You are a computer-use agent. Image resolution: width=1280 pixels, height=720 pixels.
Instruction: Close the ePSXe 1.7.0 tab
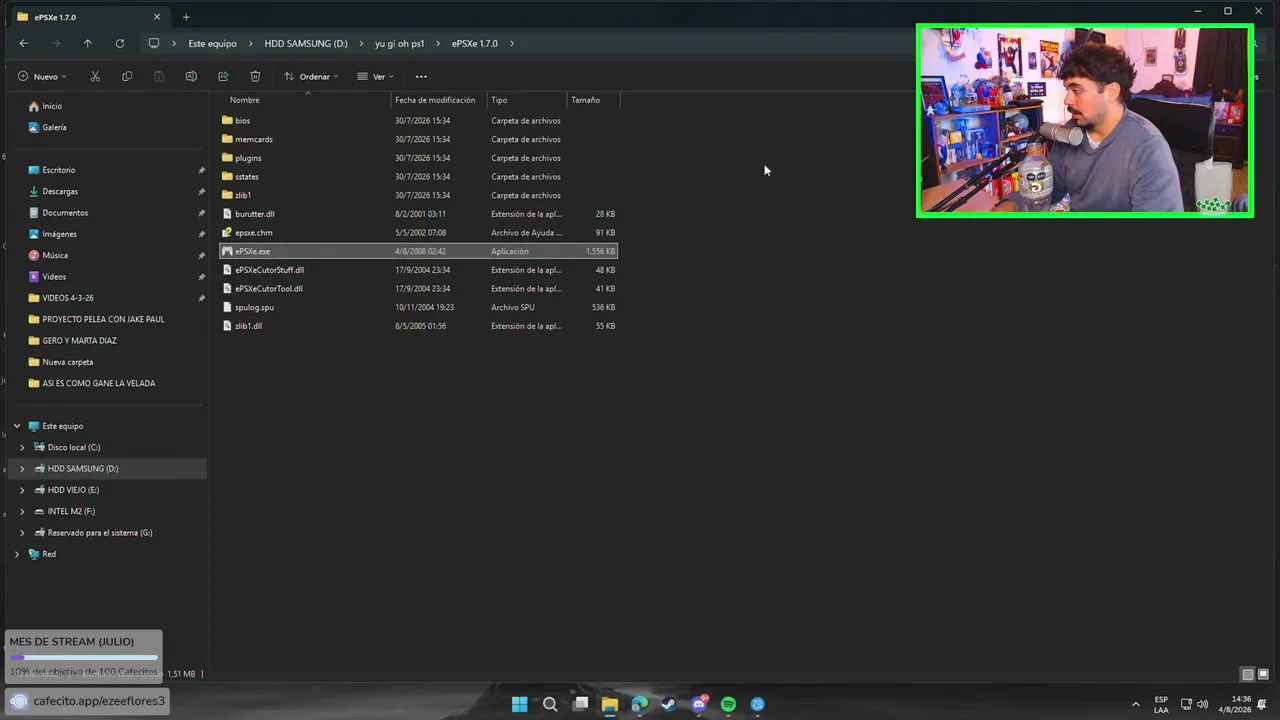[157, 17]
